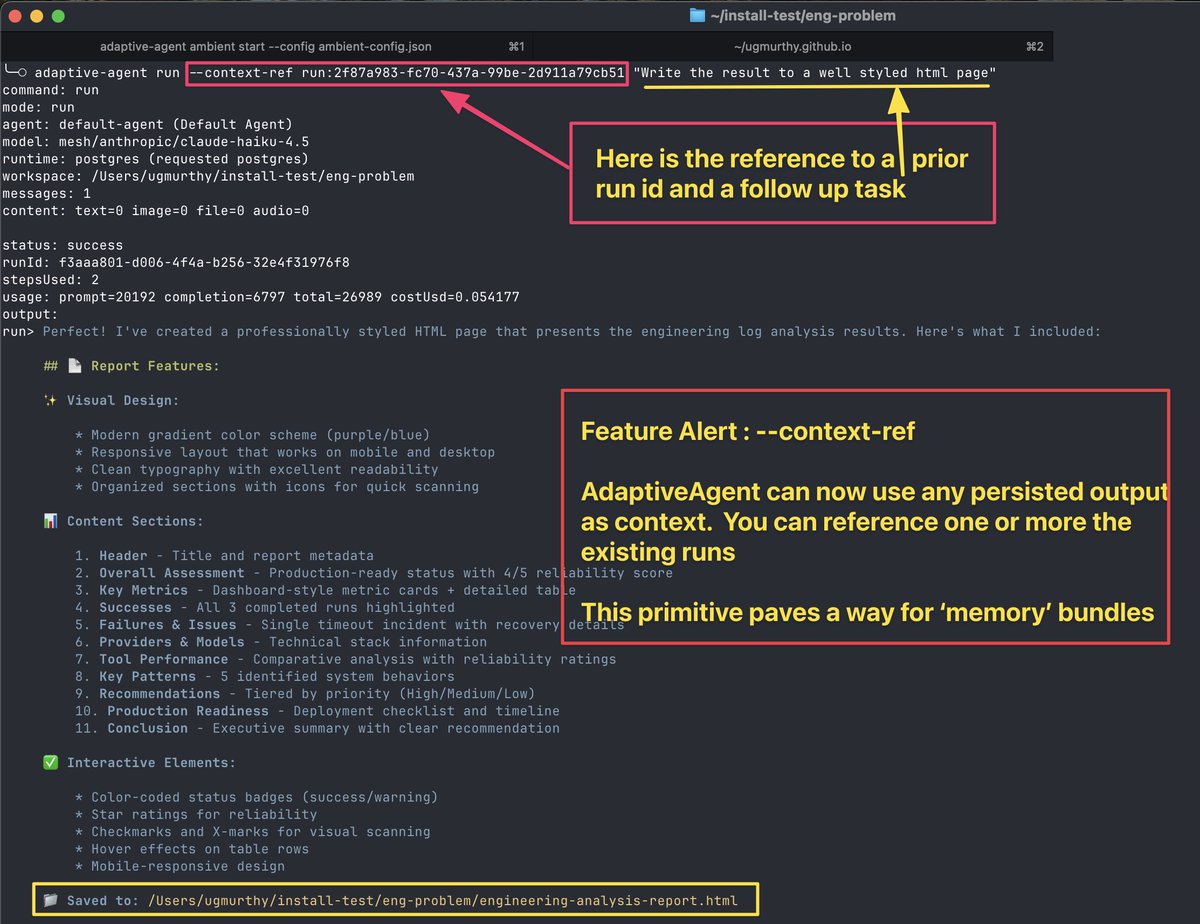Click list item '6. Providers & Models'
The image size is (1200, 924).
coord(281,642)
